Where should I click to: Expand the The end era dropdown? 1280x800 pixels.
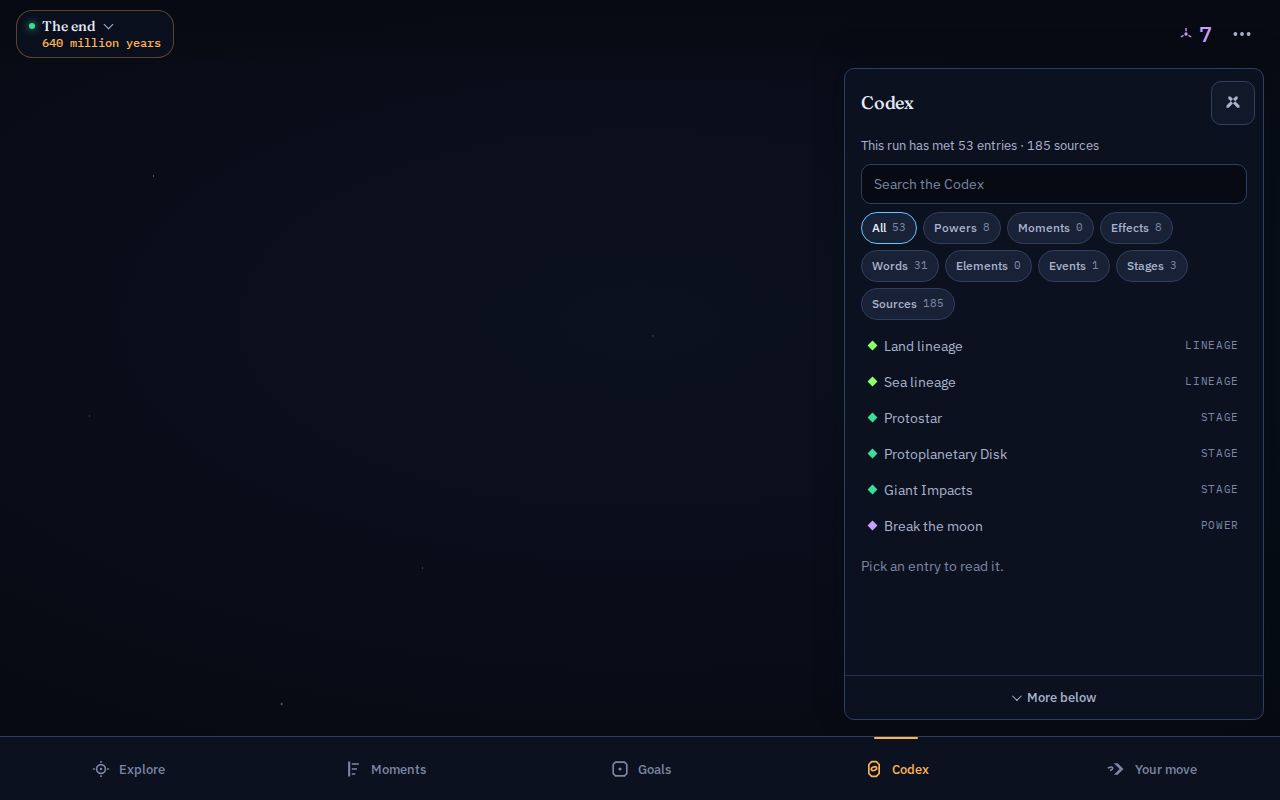click(x=95, y=34)
